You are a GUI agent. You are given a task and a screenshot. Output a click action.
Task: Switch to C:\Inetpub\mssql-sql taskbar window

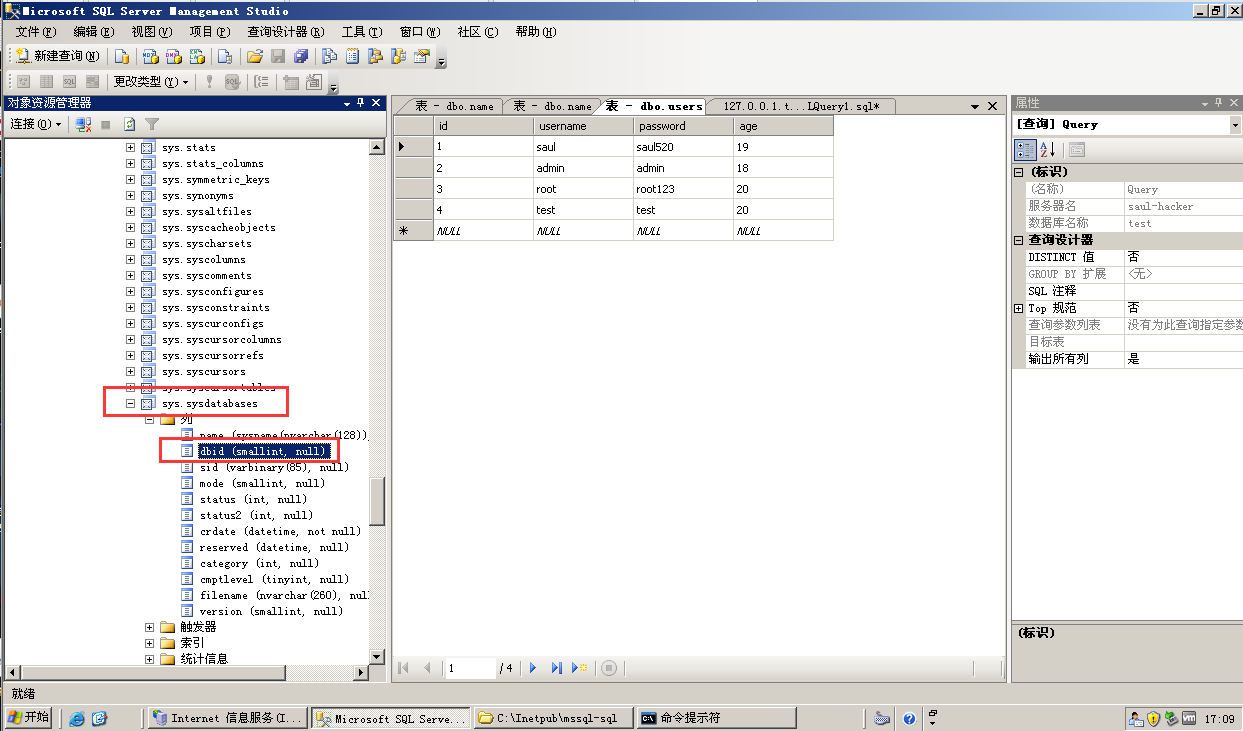click(x=553, y=718)
